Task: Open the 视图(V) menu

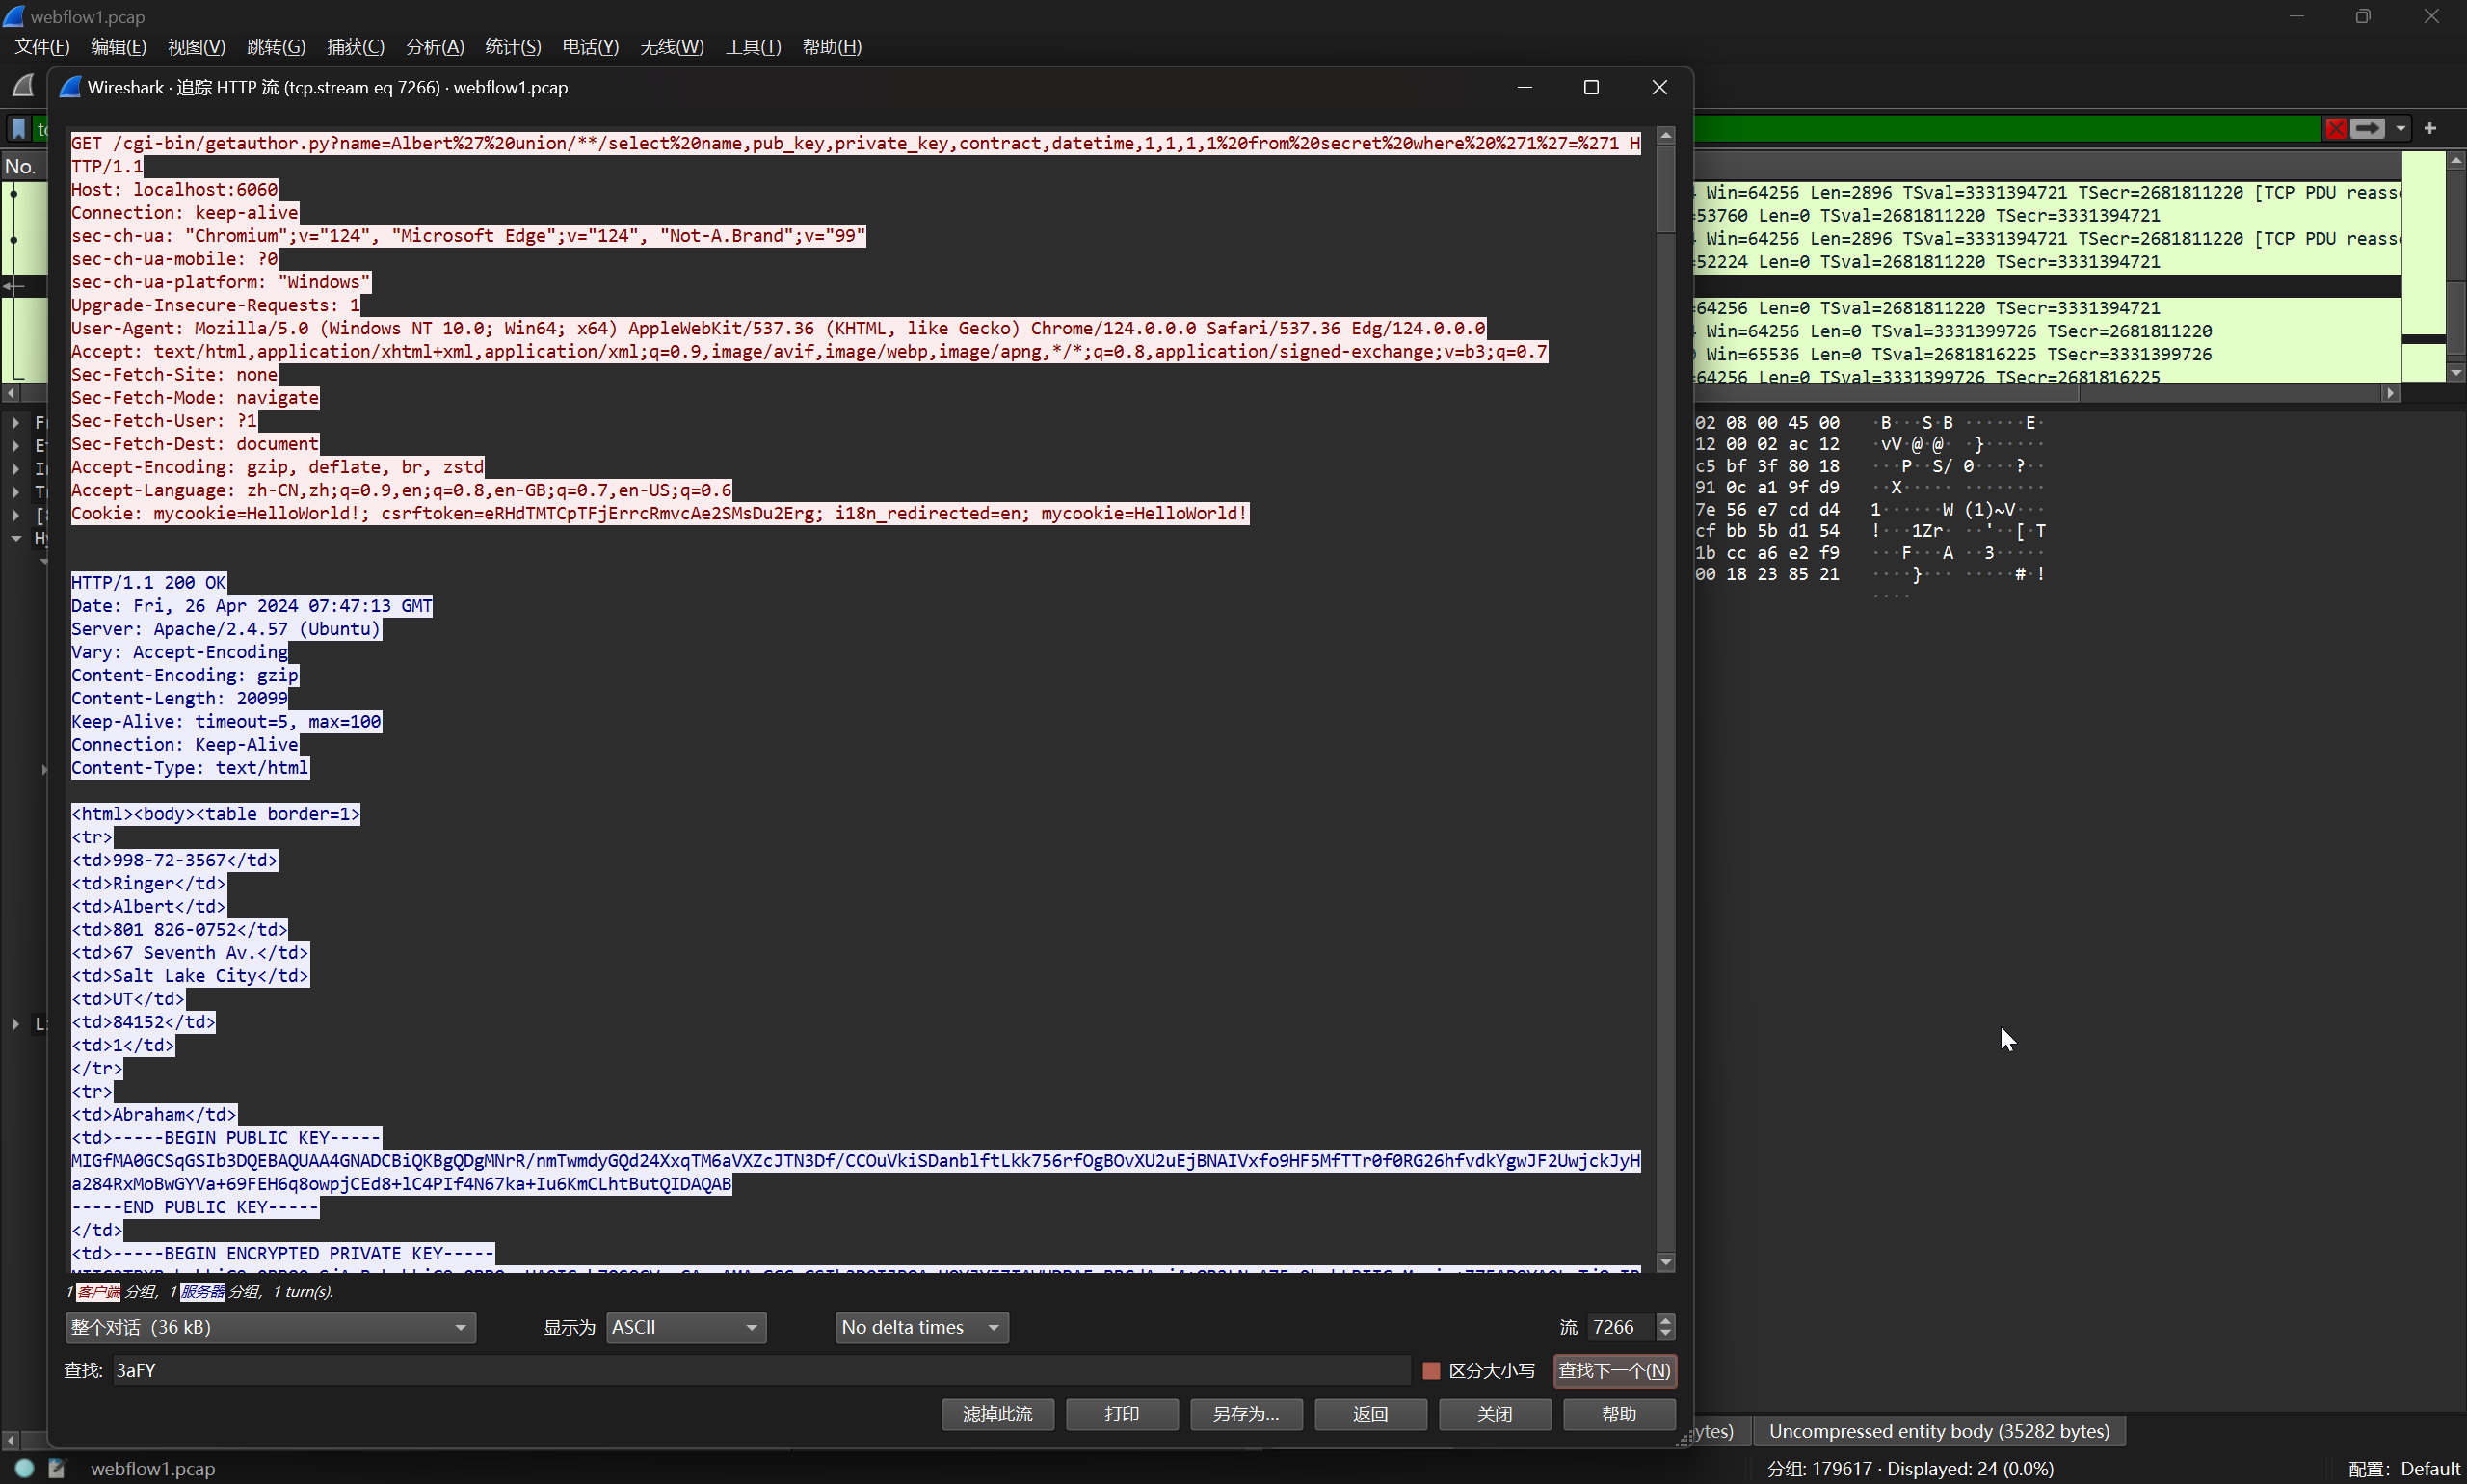Action: 196,47
